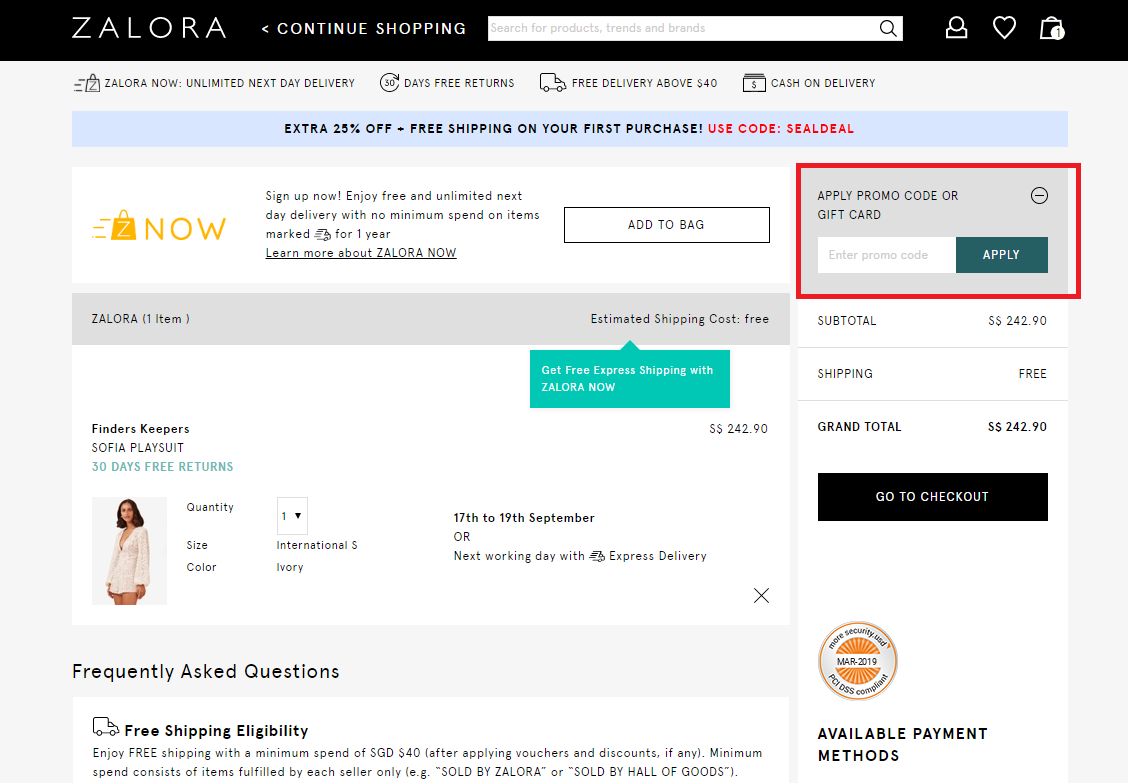1128x783 pixels.
Task: Click the 30 days free returns icon
Action: [389, 83]
